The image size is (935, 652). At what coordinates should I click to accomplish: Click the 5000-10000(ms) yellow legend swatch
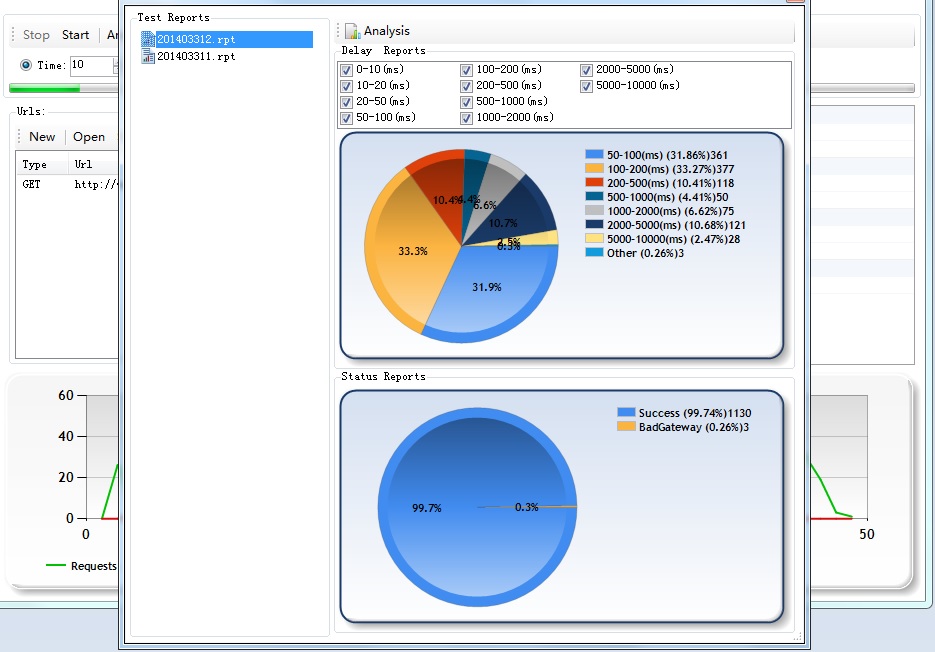click(595, 239)
